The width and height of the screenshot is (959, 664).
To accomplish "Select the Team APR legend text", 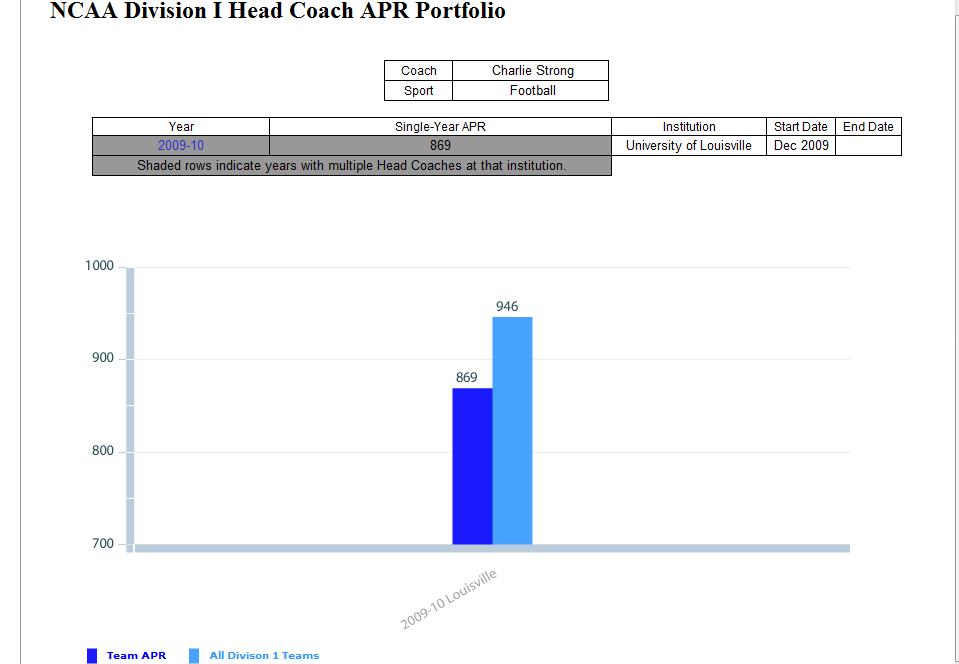I will point(136,656).
